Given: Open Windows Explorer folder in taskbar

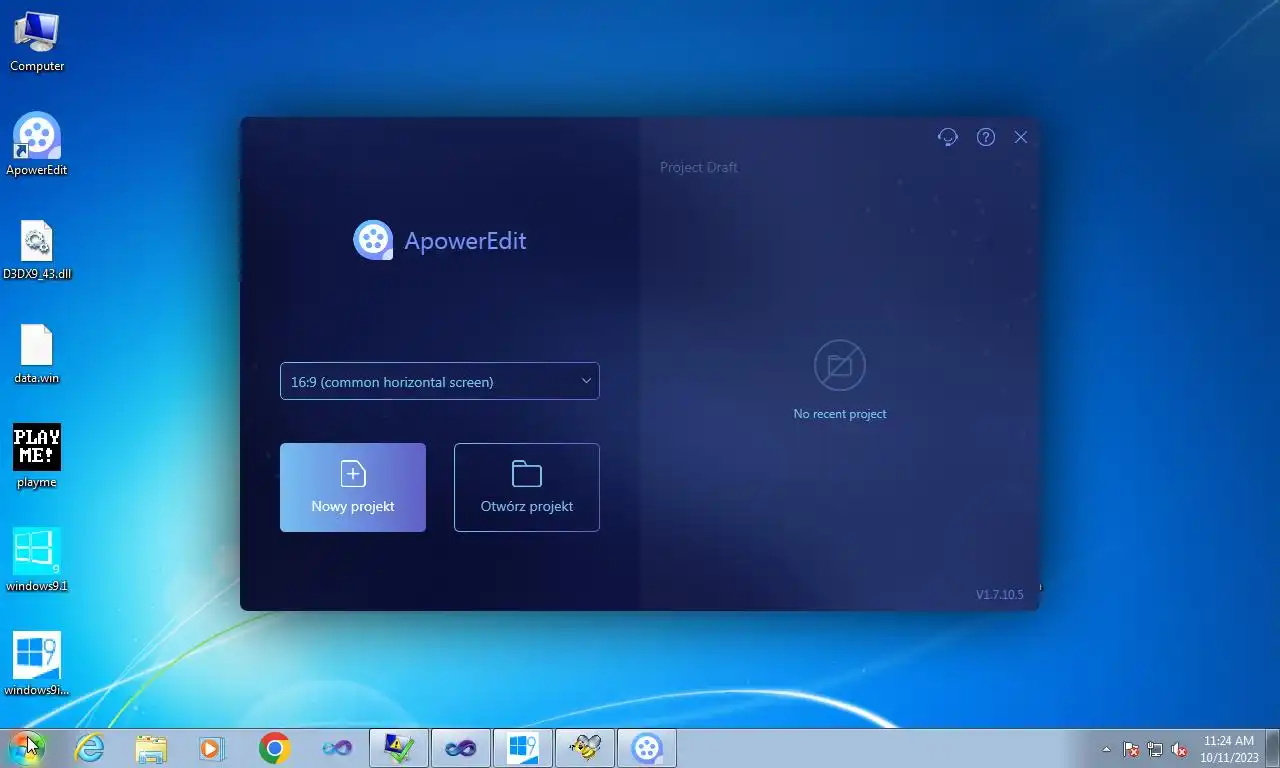Looking at the screenshot, I should point(151,748).
